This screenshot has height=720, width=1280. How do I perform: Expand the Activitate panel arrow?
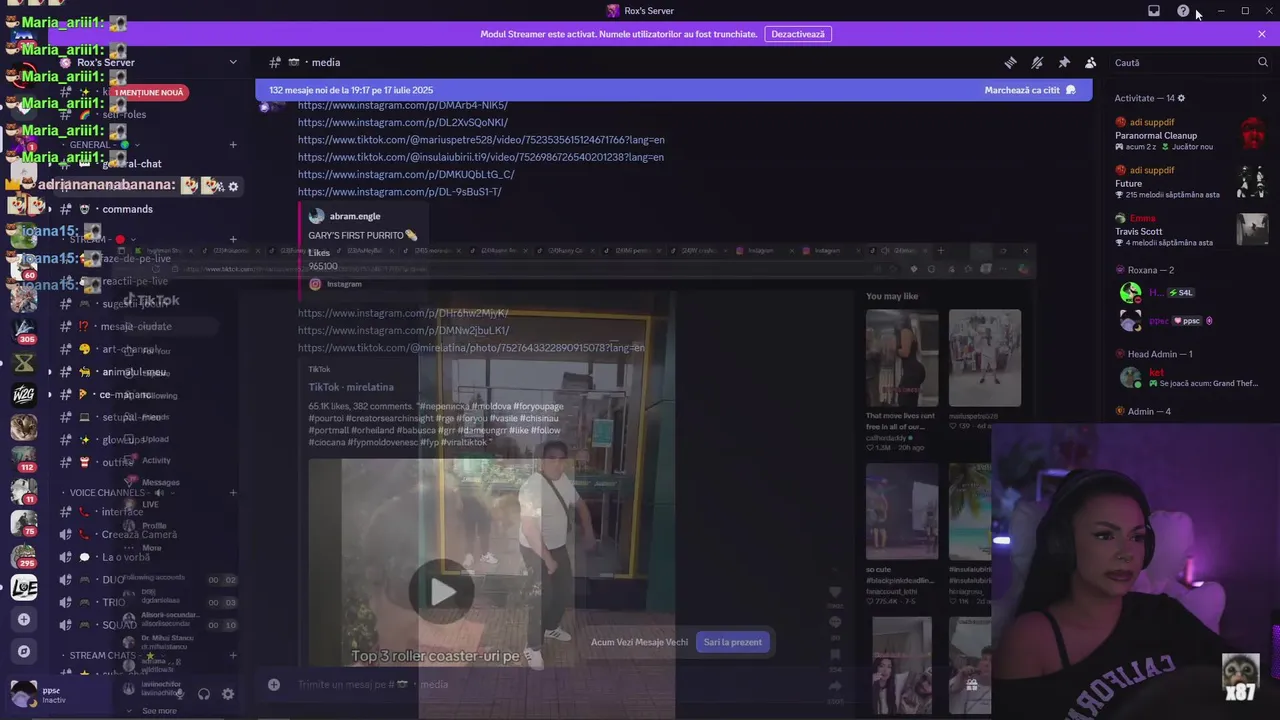coord(1264,98)
